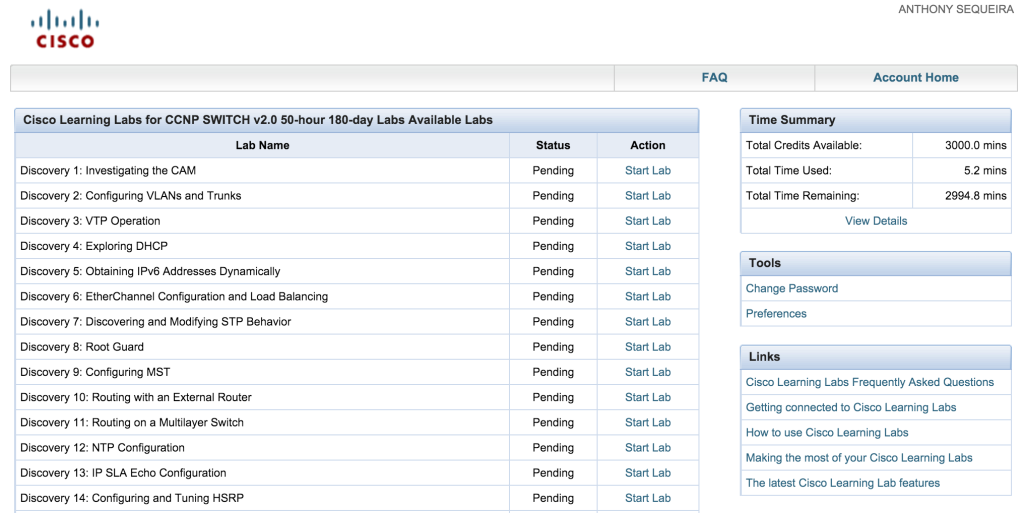Click the Links panel header

point(876,357)
